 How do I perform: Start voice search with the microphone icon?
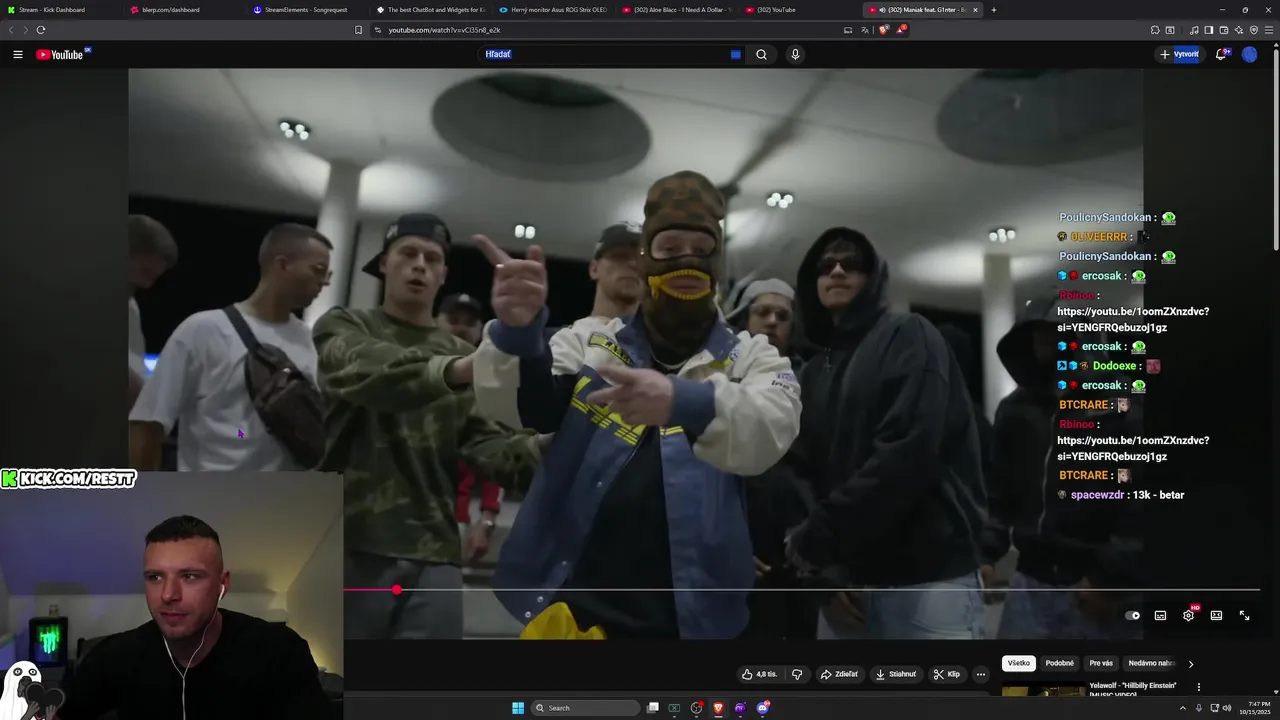pos(795,55)
